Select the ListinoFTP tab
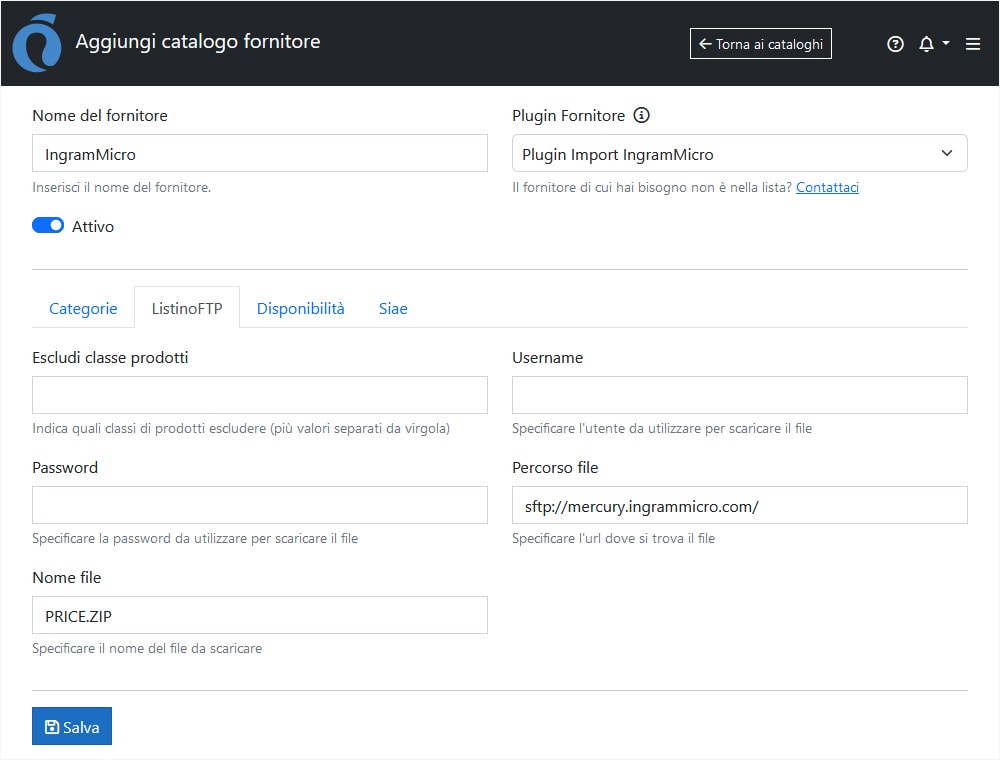 click(187, 308)
